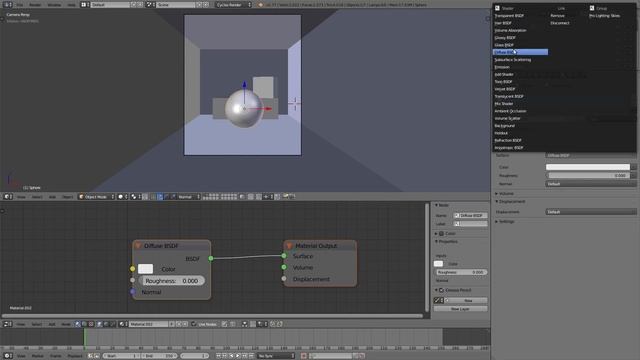
Task: Pick Translucent BSDF shader
Action: [x=509, y=96]
